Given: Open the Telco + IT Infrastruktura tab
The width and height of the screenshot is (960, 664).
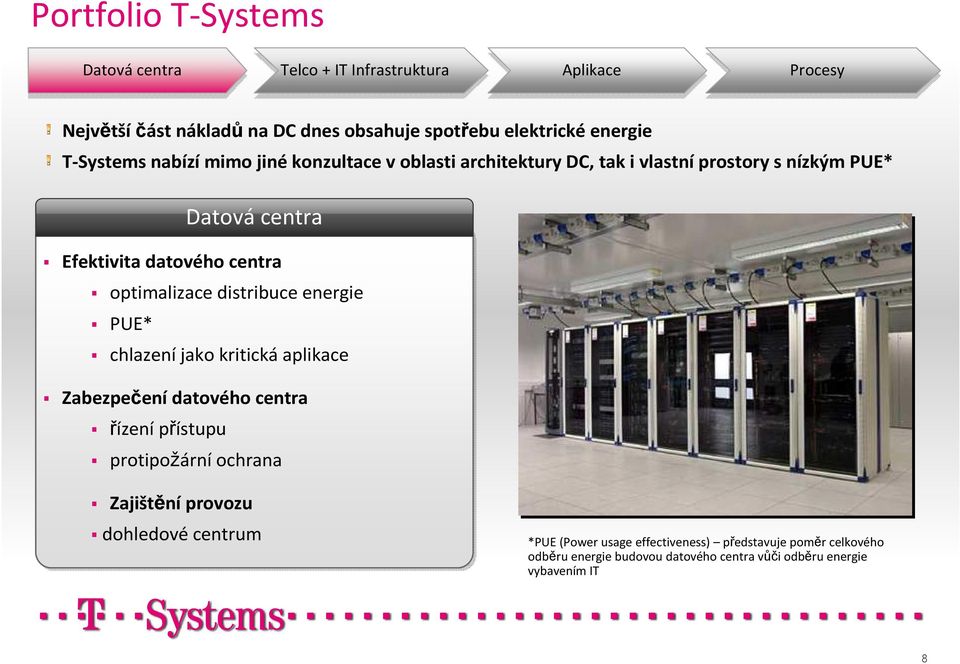Looking at the screenshot, I should coord(370,70).
